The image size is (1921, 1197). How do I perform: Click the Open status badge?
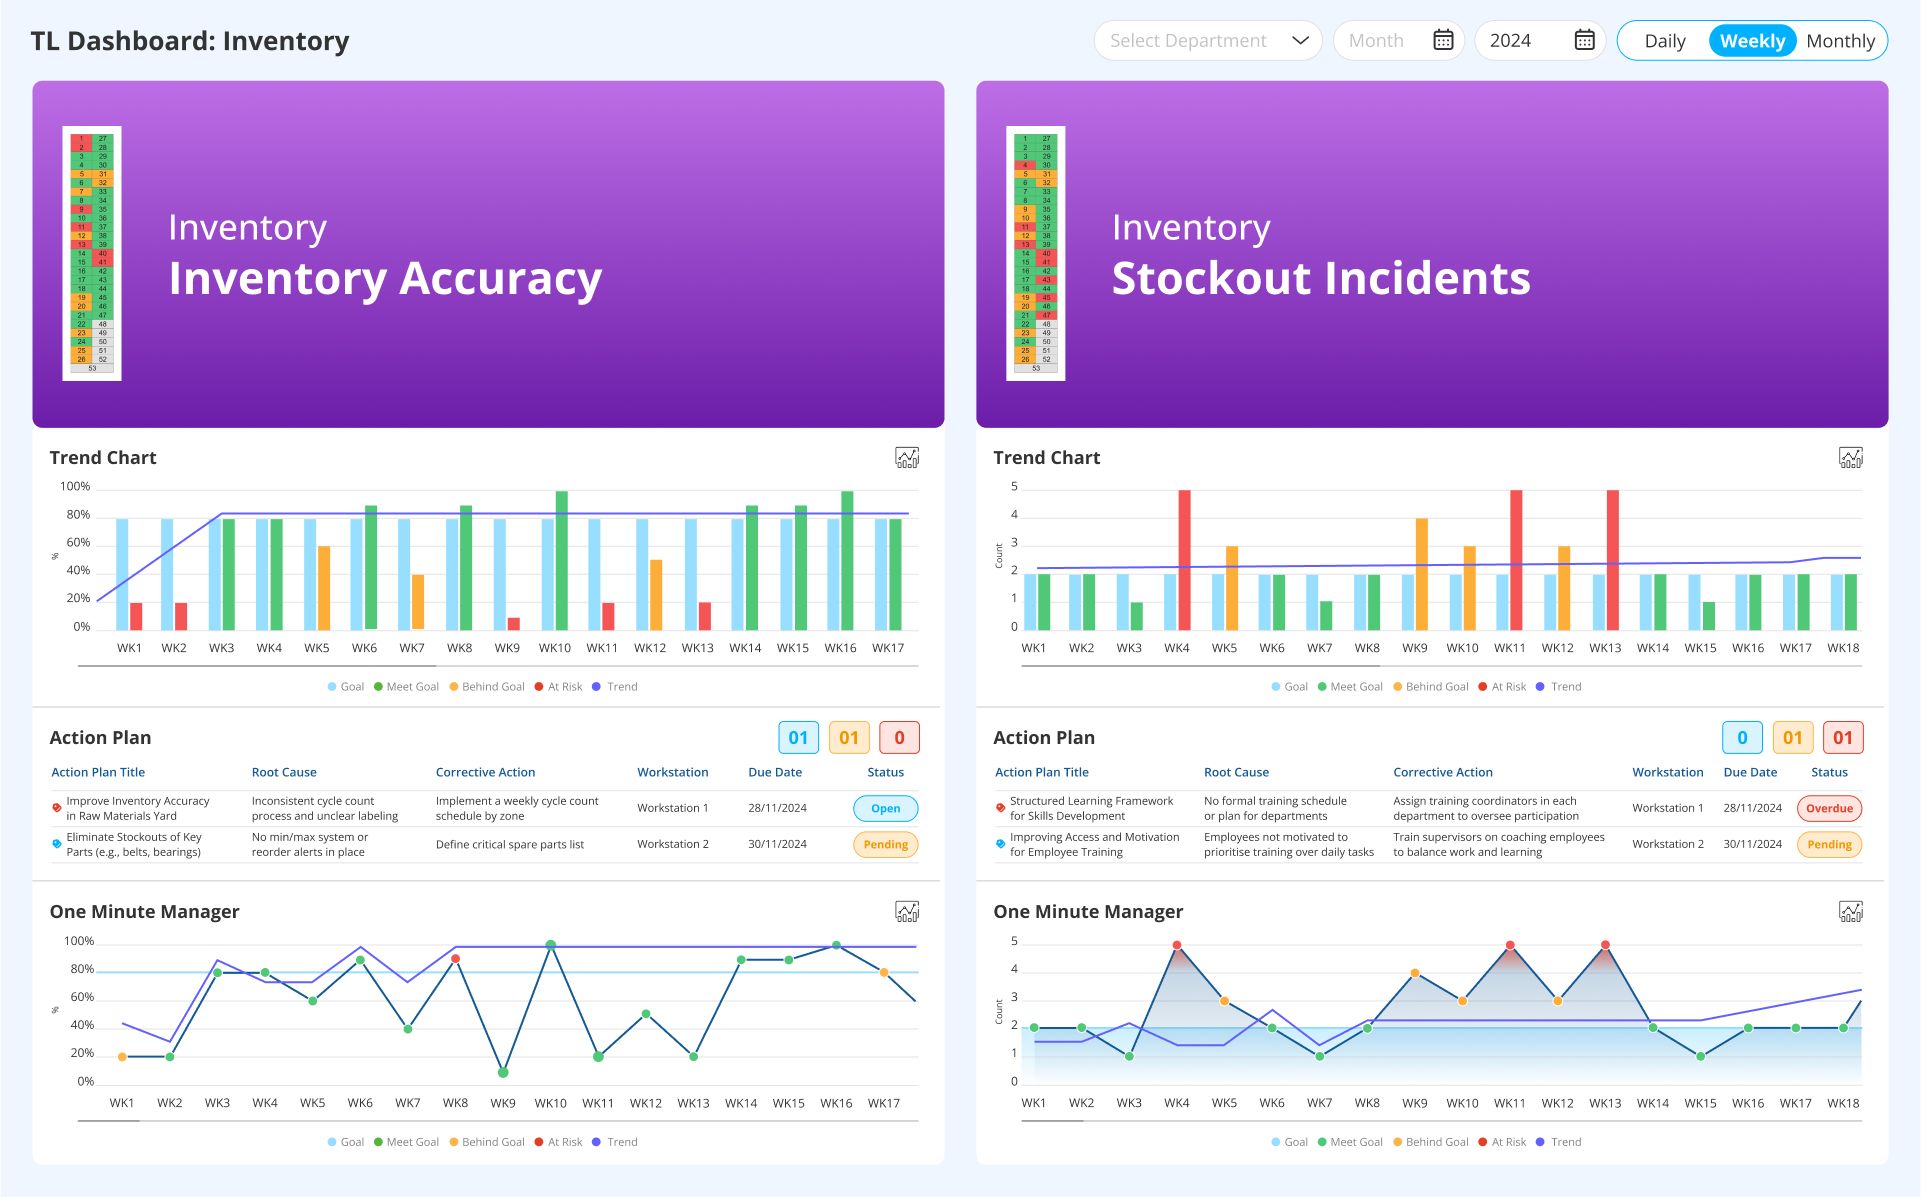(x=884, y=808)
